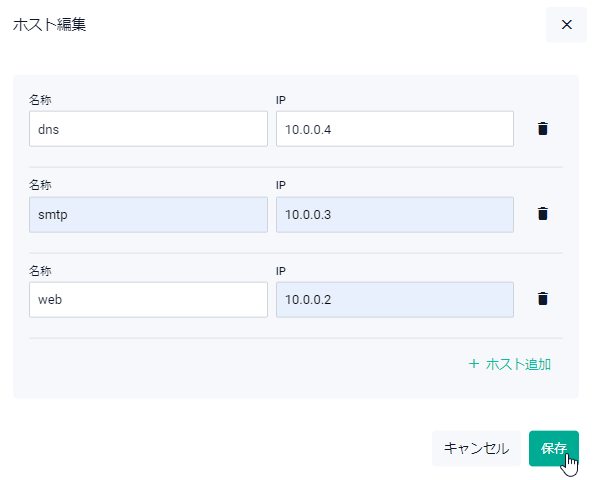Click into the IP field showing 10.0.0.3
The image size is (593, 480).
click(395, 214)
